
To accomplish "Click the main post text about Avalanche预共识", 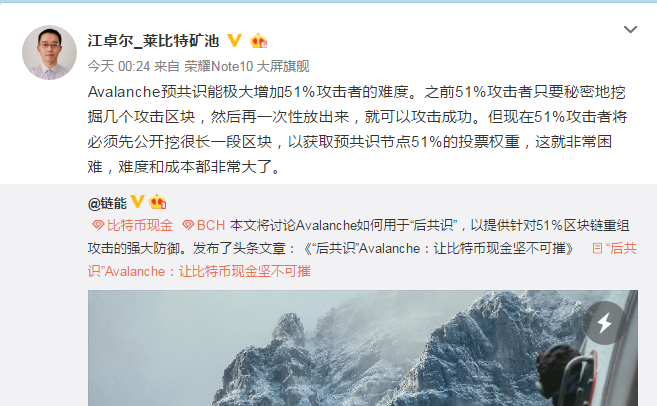I will point(357,129).
